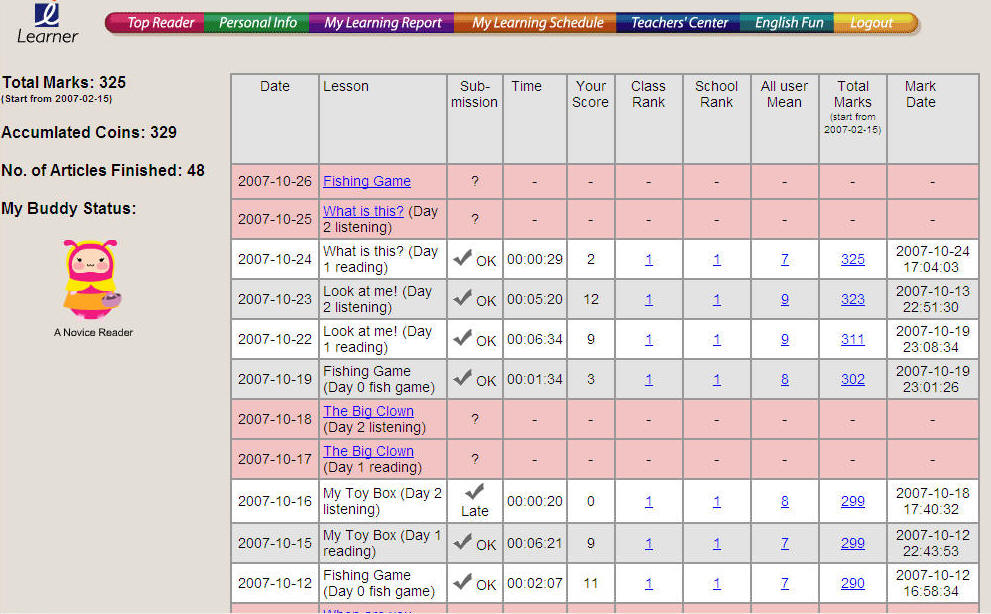Screen dimensions: 991x614
Task: Go to My Learning Report
Action: [383, 23]
